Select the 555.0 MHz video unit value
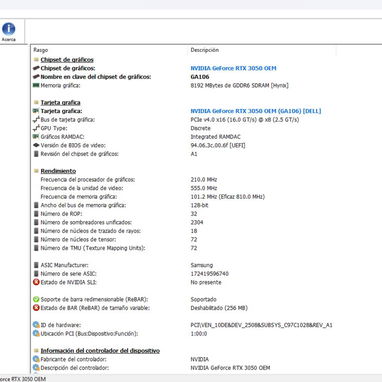This screenshot has height=382, width=382. (204, 188)
